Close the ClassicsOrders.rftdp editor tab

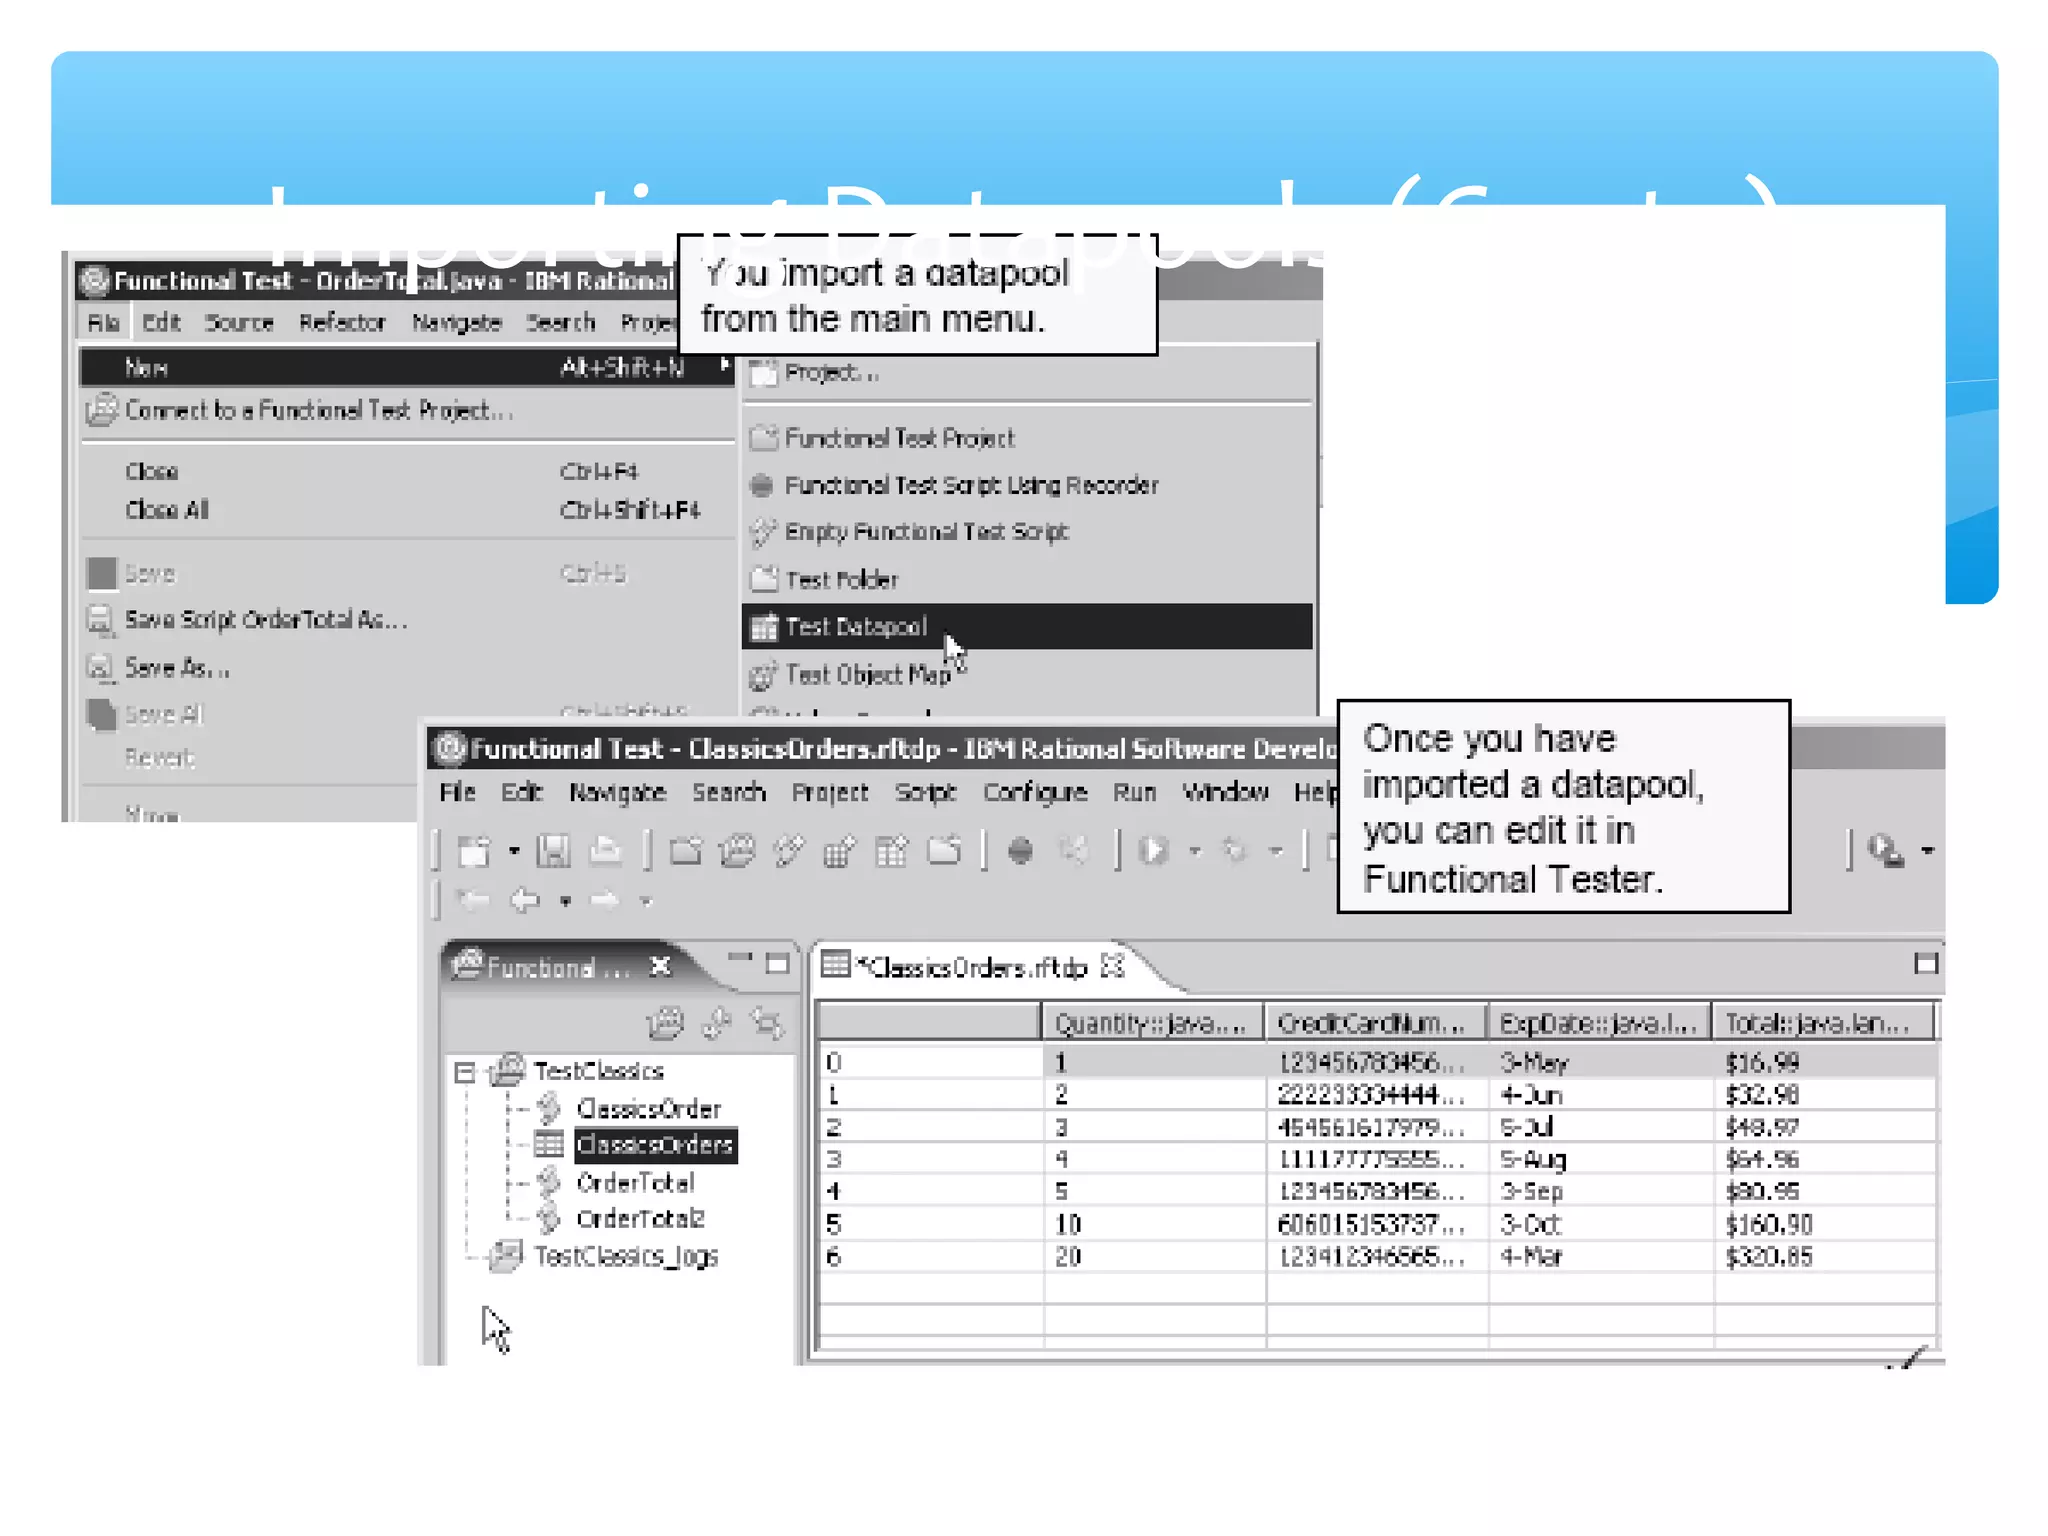coord(1112,966)
